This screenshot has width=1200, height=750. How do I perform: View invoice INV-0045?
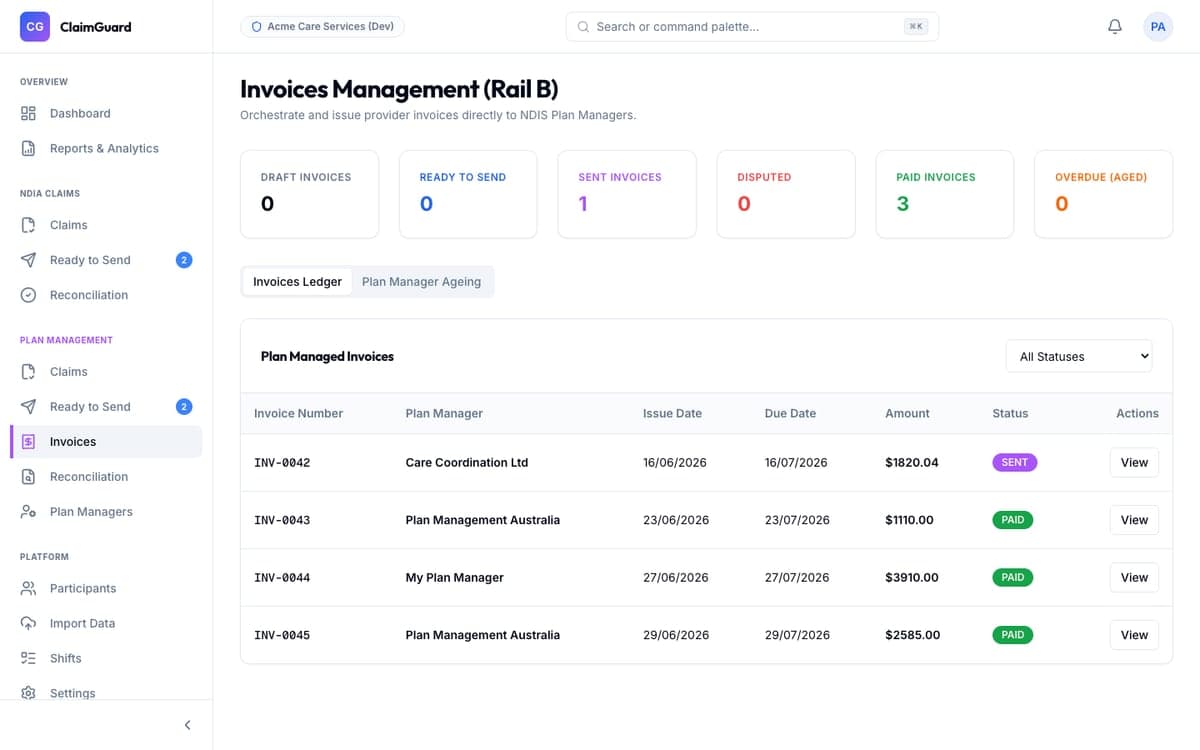point(1134,635)
